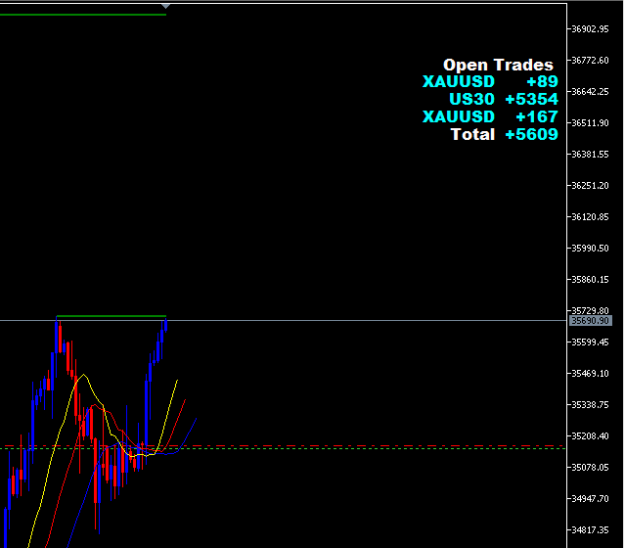Click the +167 XAUUSD profit value
Screen dimensions: 625x548
[537, 116]
